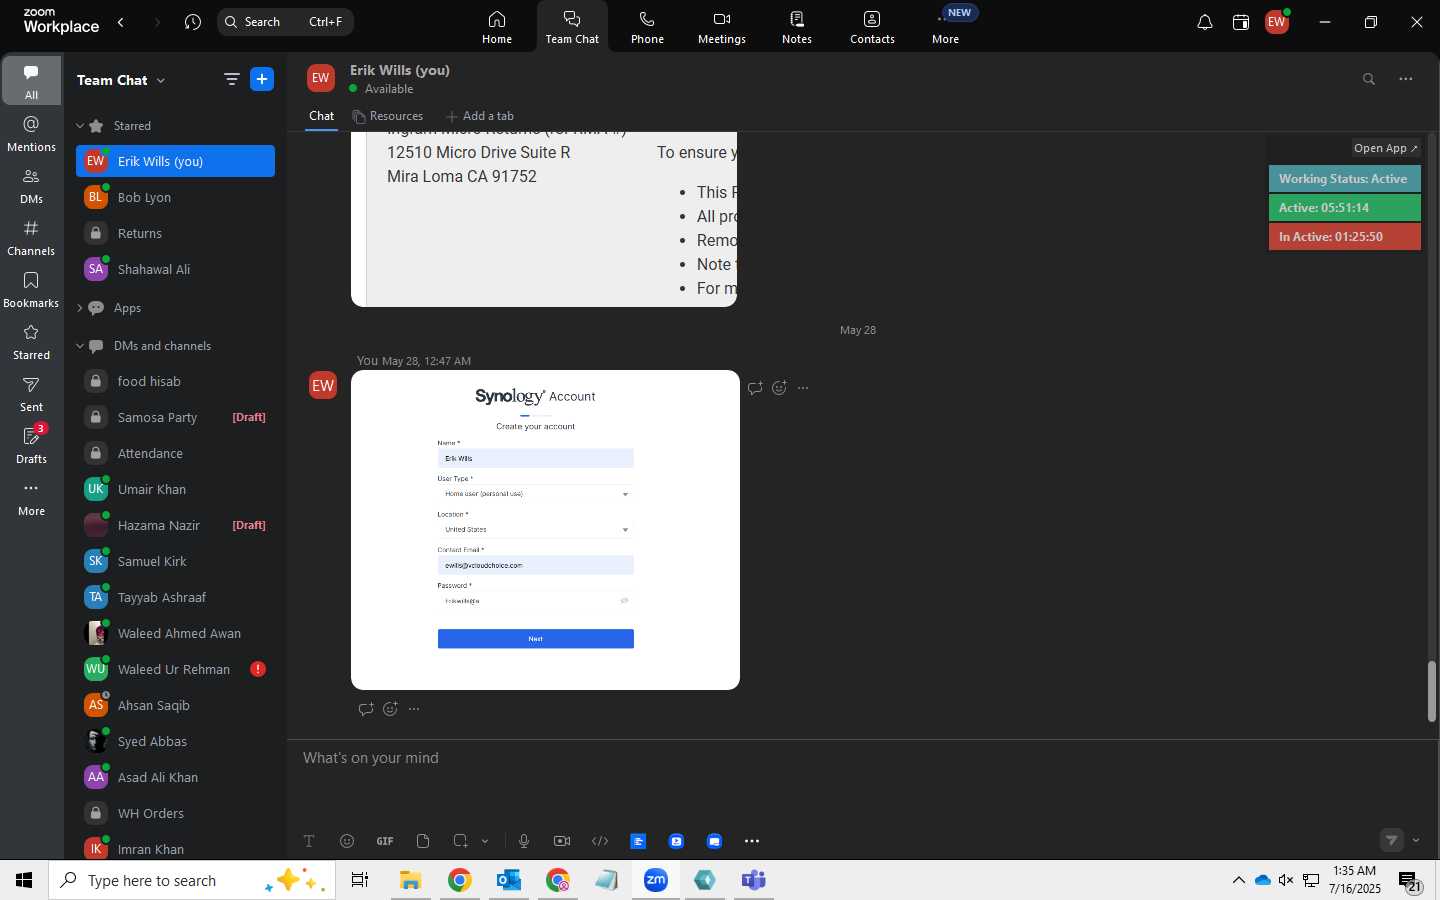Click the sidebar More ellipsis
Image resolution: width=1440 pixels, height=900 pixels.
coord(31,498)
